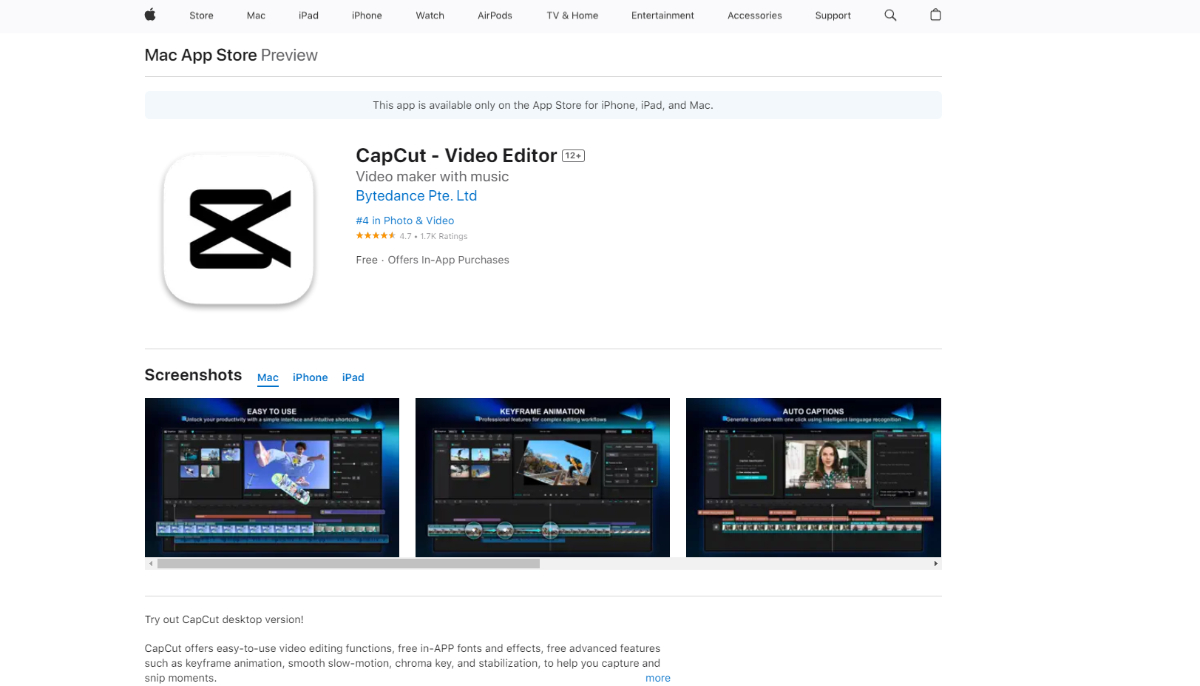This screenshot has height=686, width=1200.
Task: Open the search magnifier icon
Action: click(x=891, y=15)
